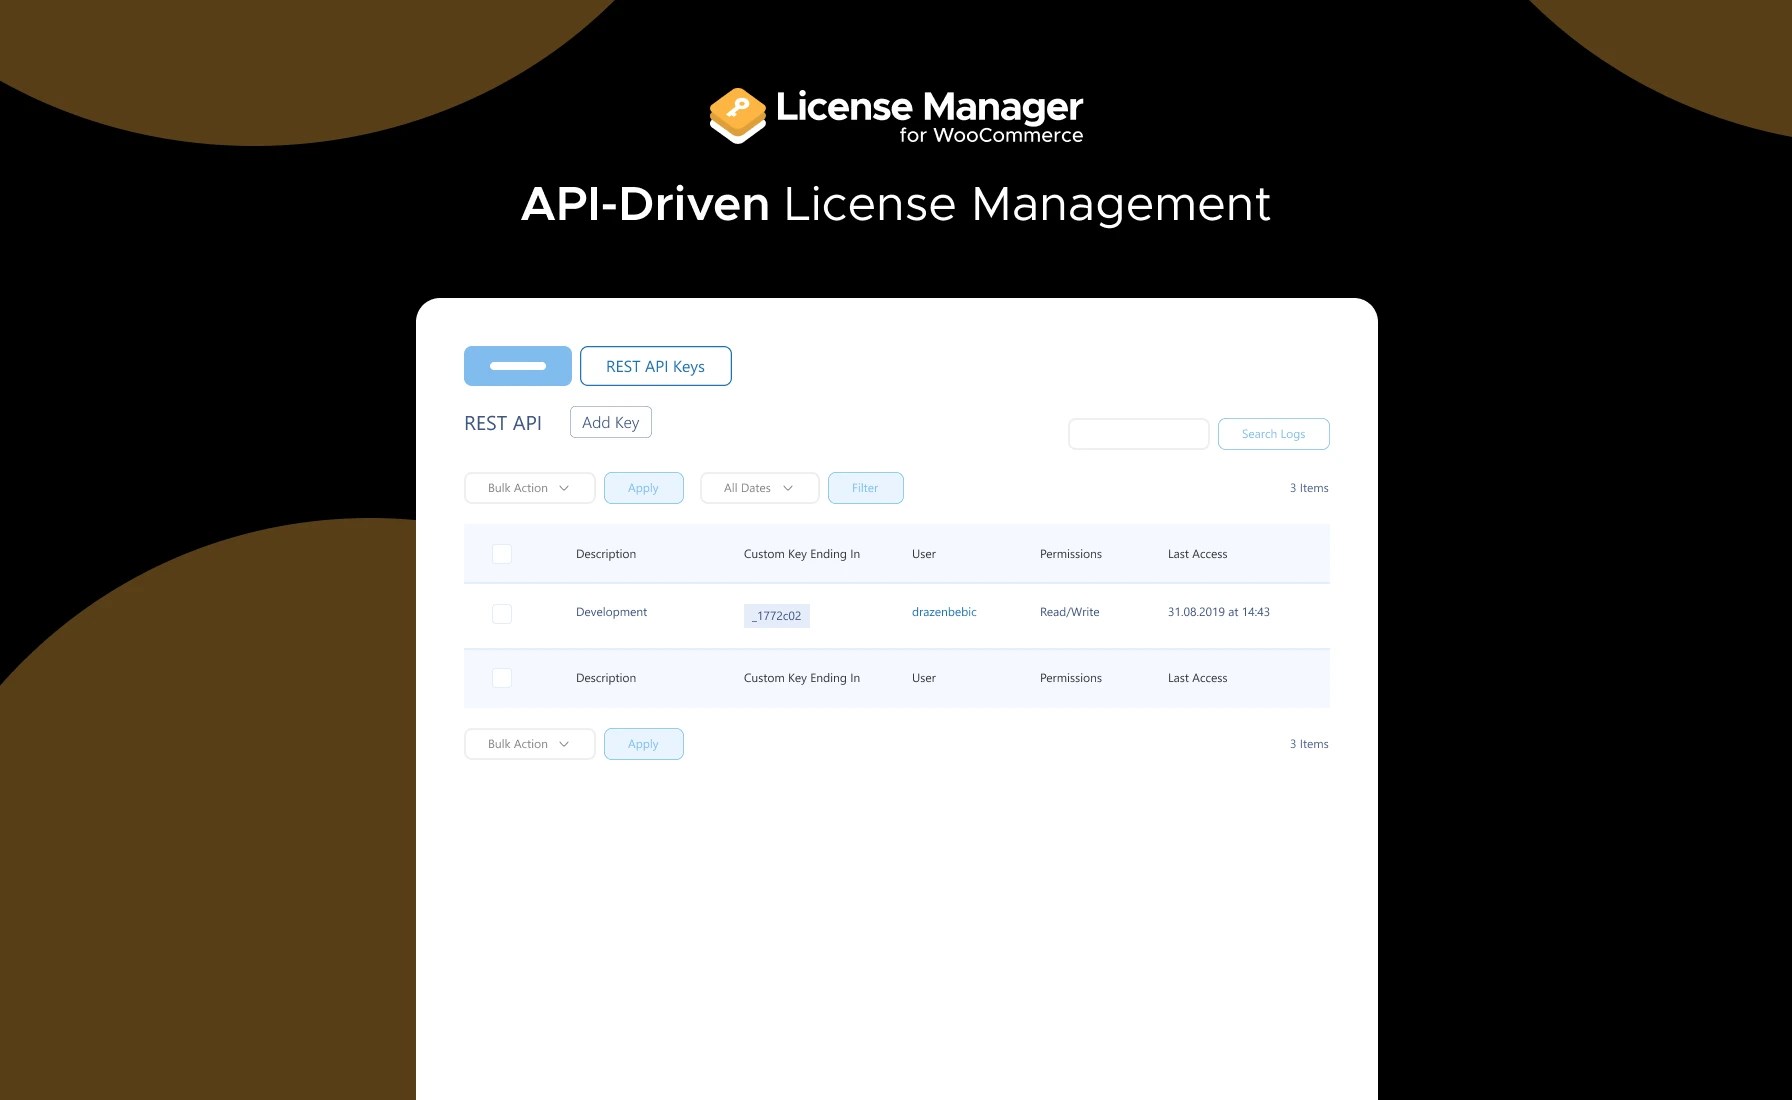Toggle the select-all checkbox in the header row

click(x=501, y=553)
